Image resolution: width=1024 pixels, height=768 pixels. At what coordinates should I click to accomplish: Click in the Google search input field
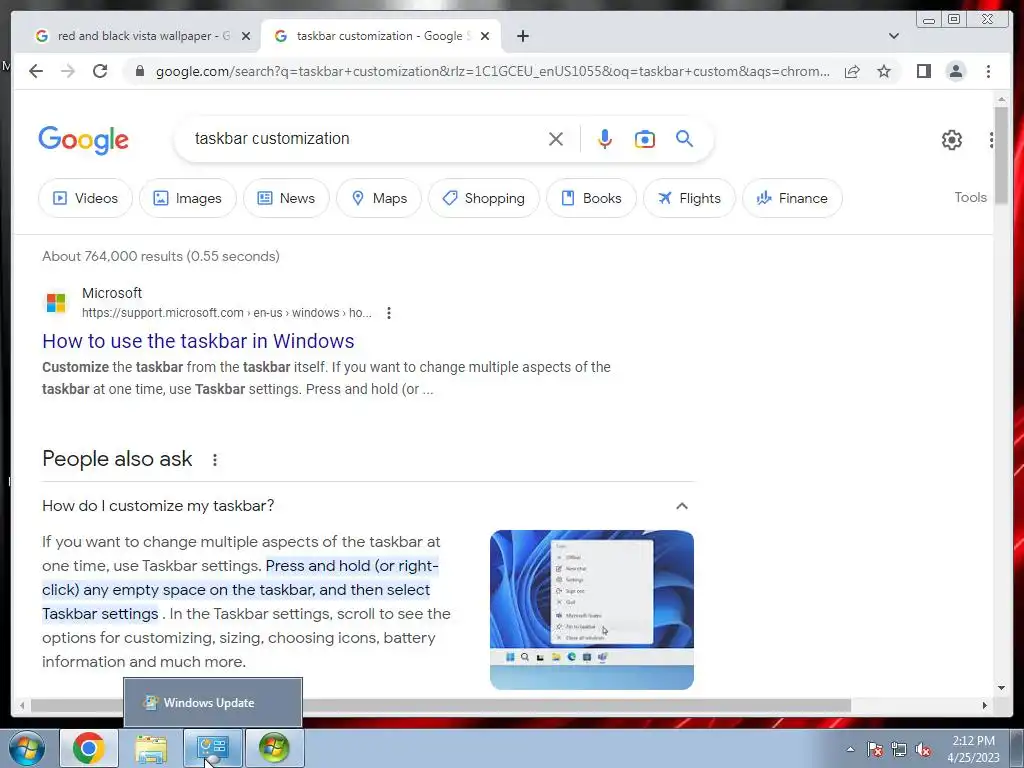pos(366,138)
